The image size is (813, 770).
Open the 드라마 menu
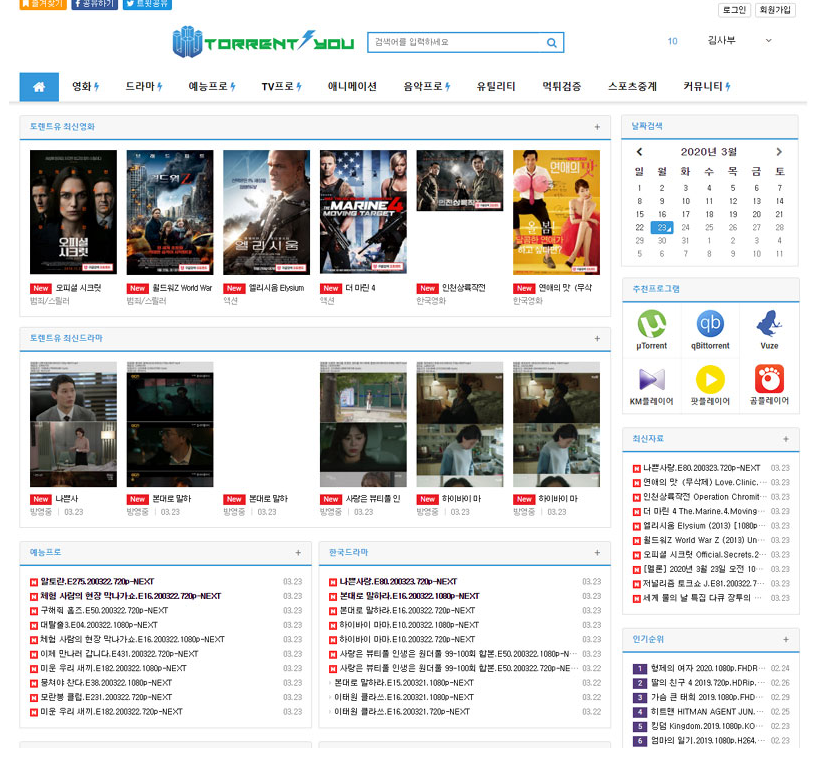pos(144,87)
